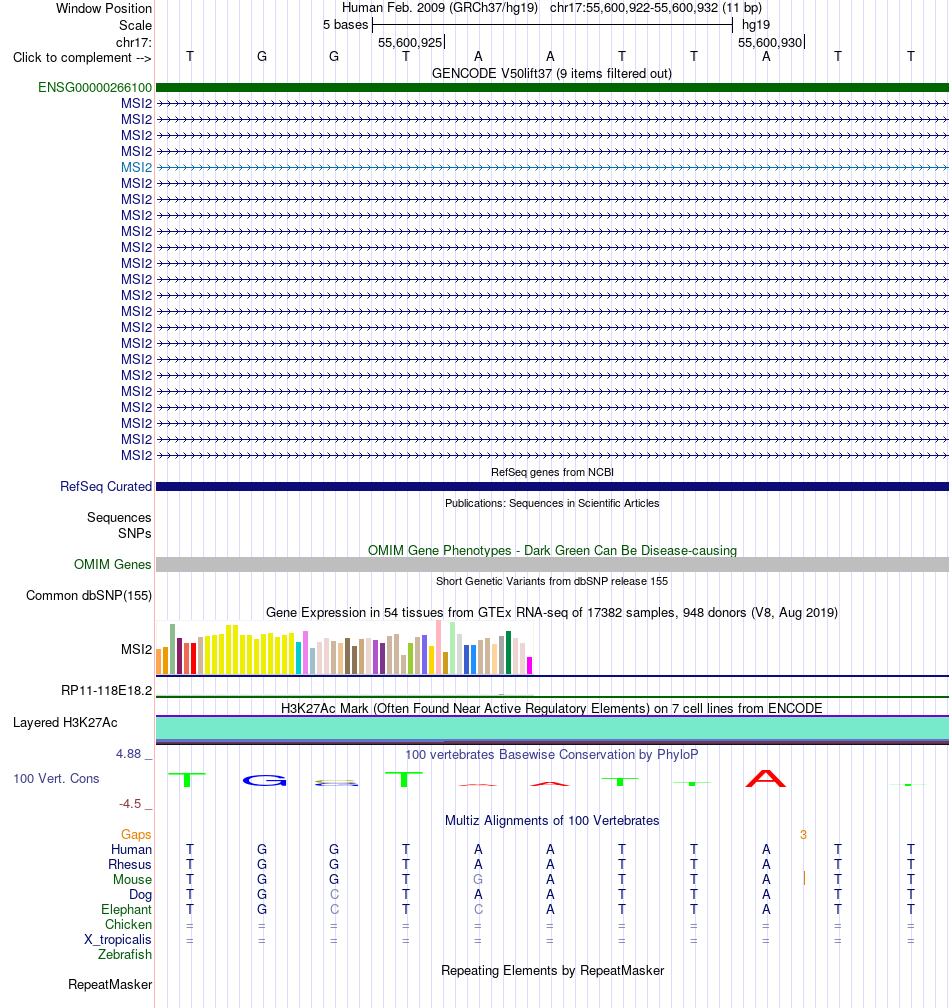Click the Zebrafish species label
The image size is (950, 1008).
125,955
